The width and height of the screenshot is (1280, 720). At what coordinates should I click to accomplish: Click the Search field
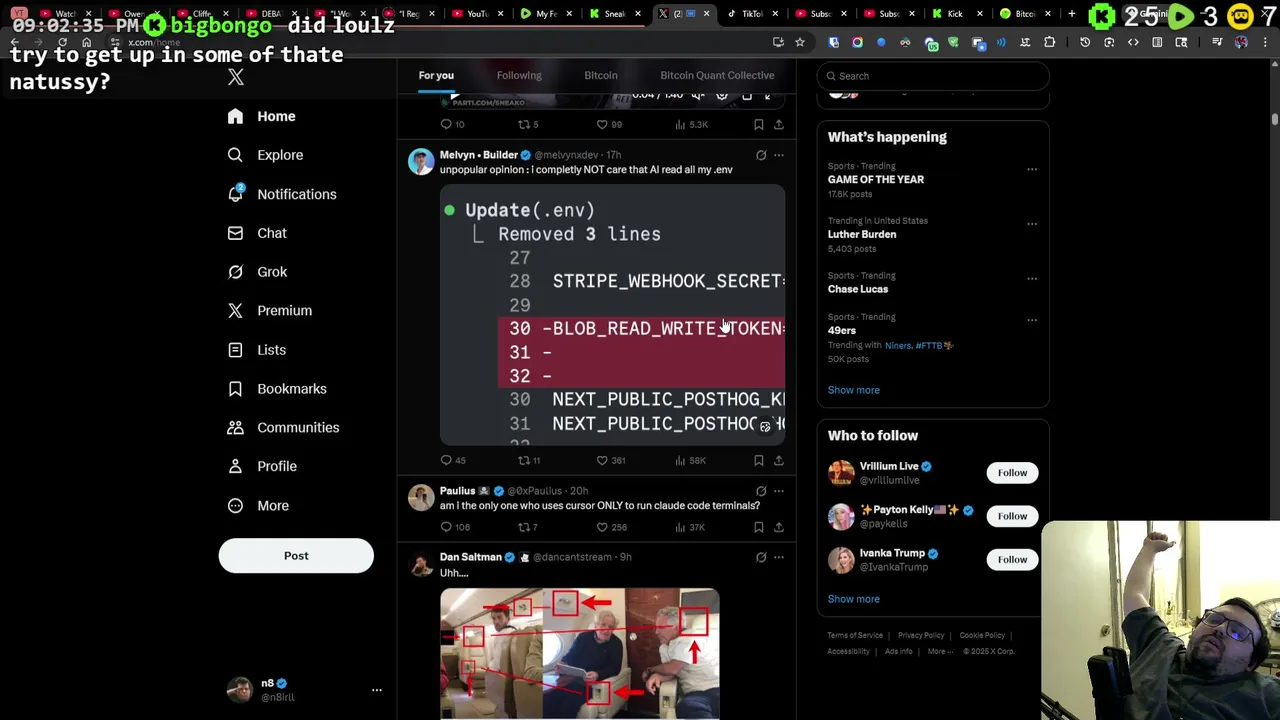(x=933, y=76)
